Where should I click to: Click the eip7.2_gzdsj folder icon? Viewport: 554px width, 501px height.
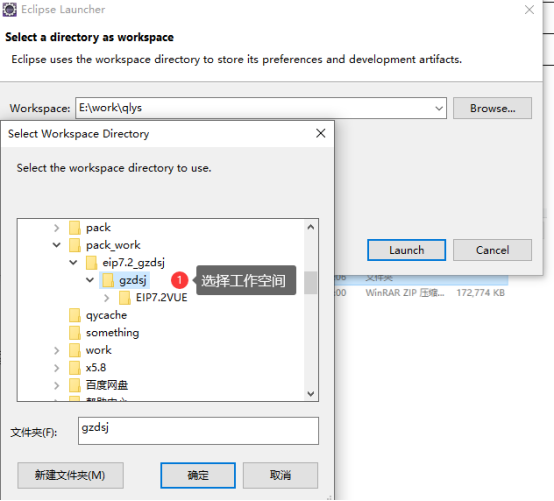92,263
